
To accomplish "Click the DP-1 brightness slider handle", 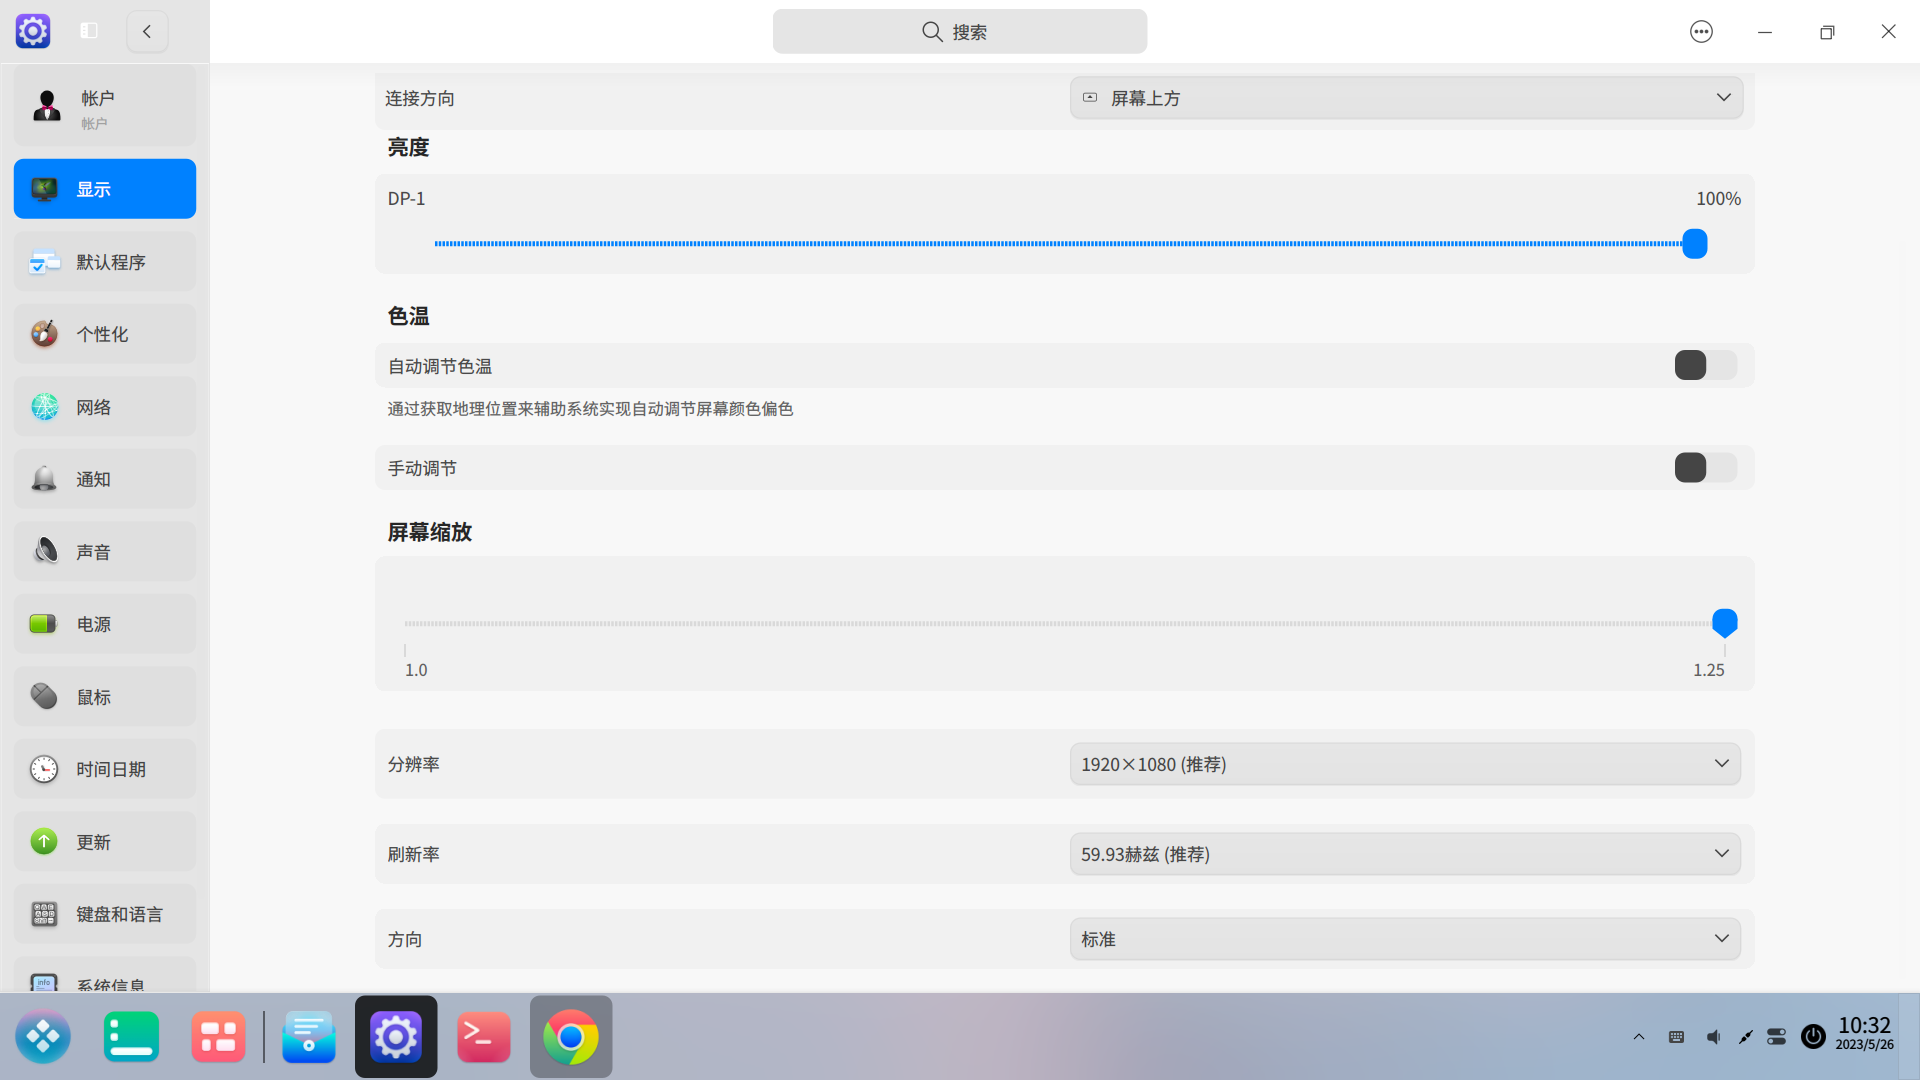I will pyautogui.click(x=1694, y=244).
